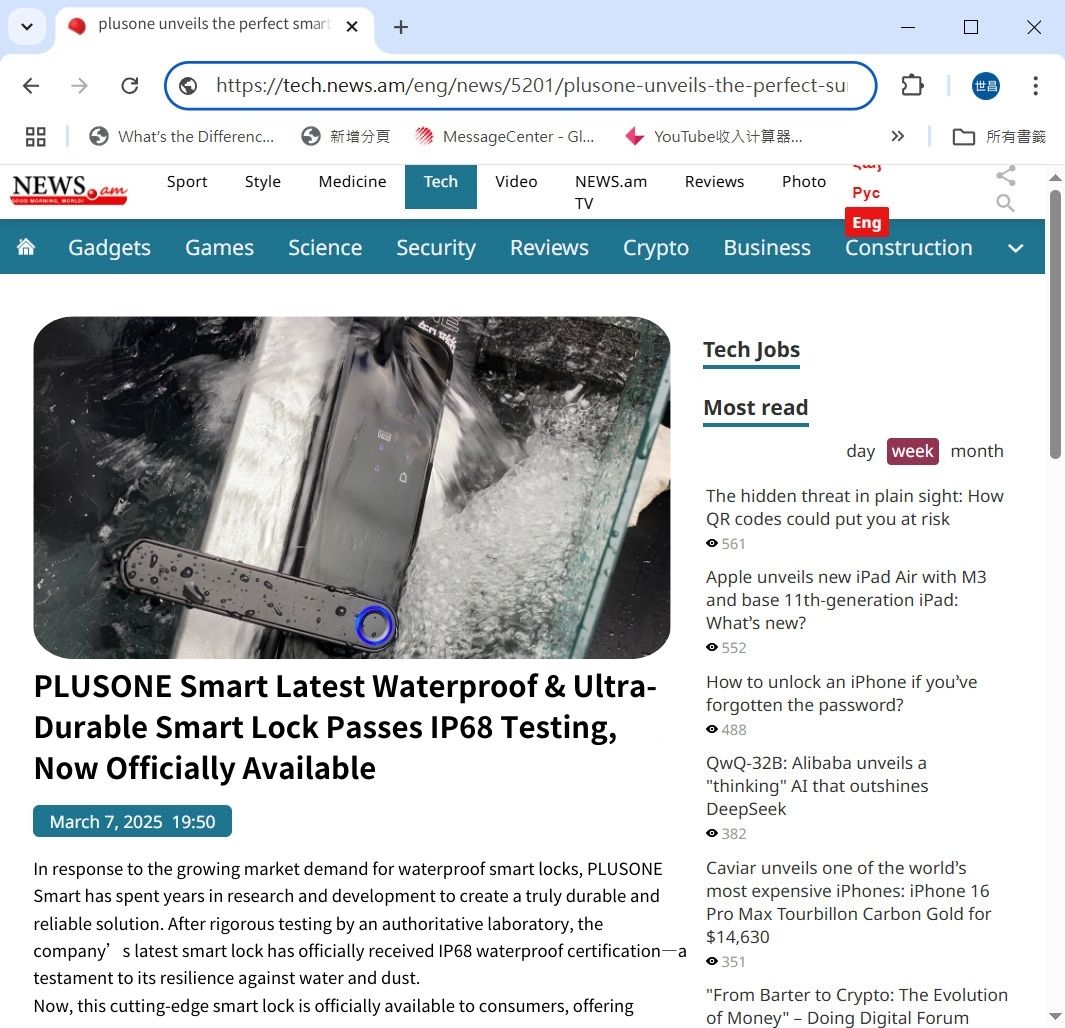
Task: Open the Caviar iPhone 16 Pro Max article
Action: point(848,902)
